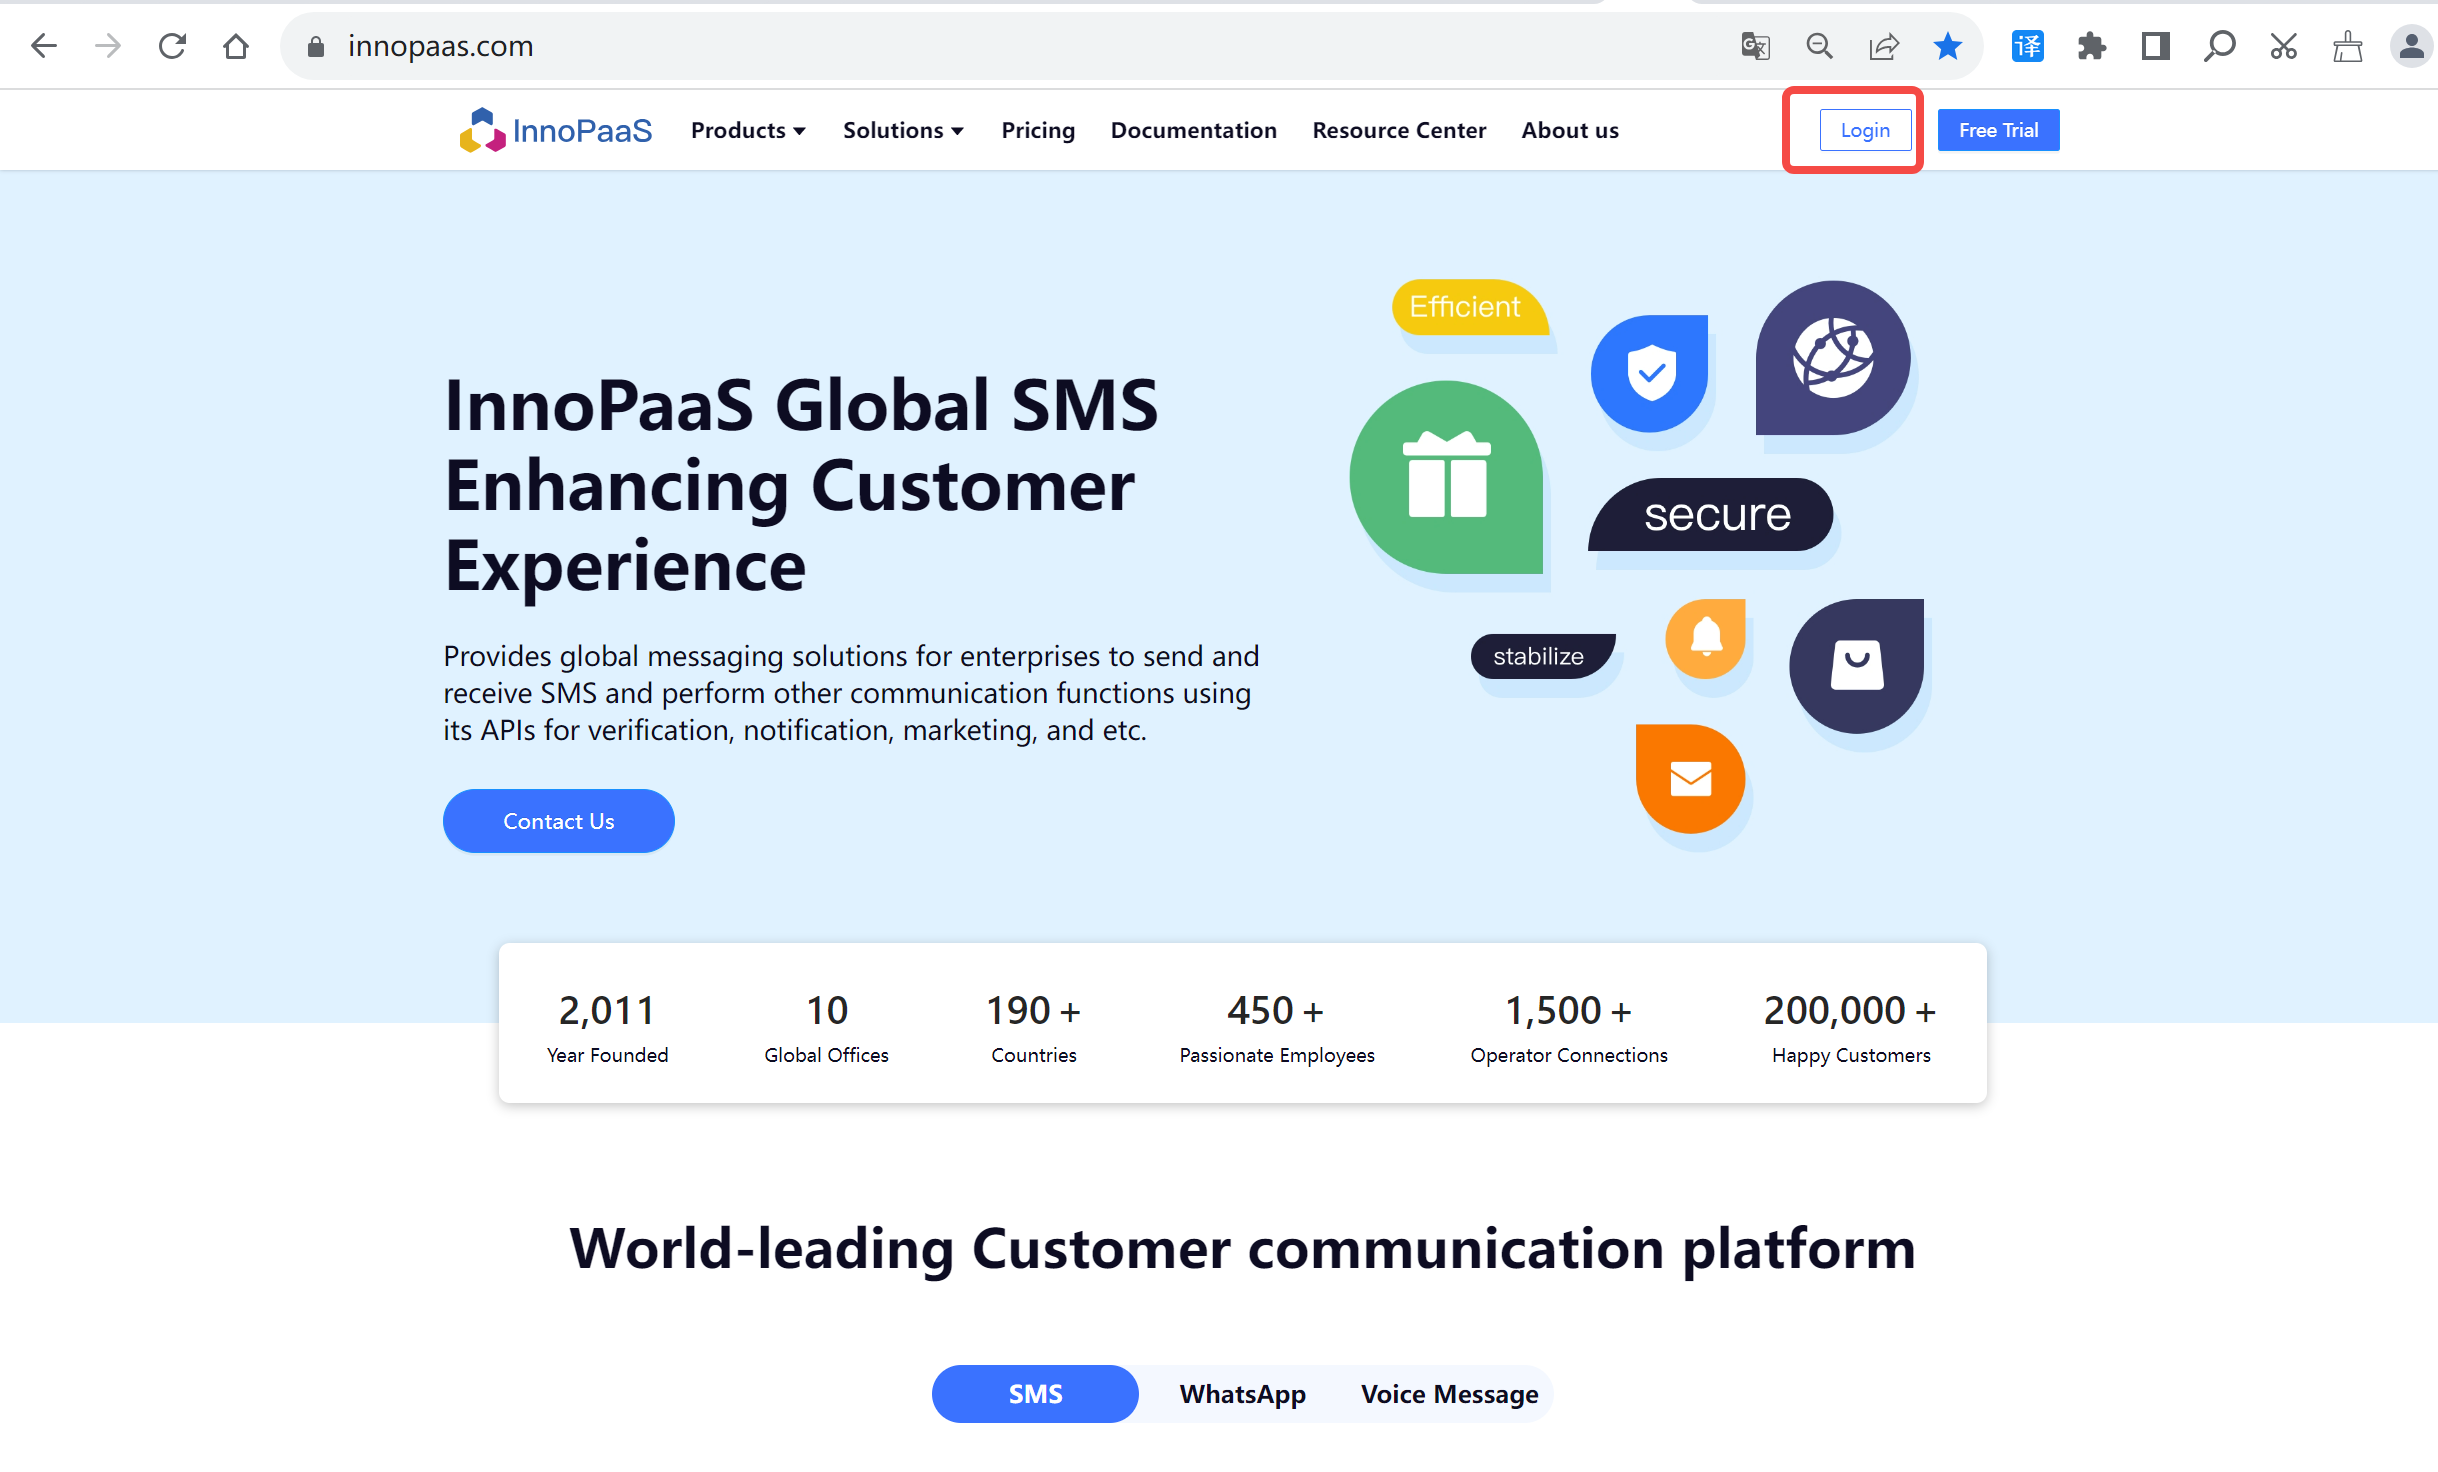
Task: Click the share page icon
Action: tap(1884, 46)
